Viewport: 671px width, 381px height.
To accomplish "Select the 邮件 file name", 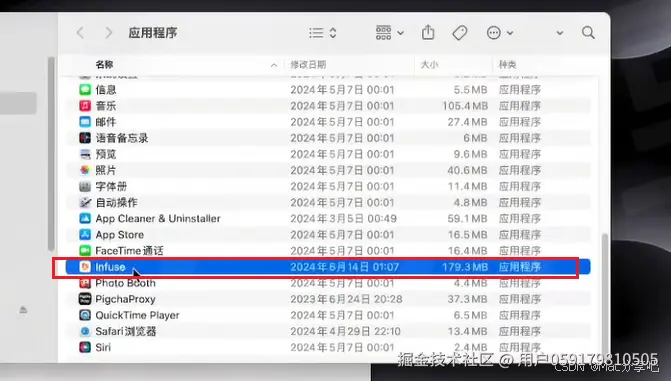I will tap(106, 122).
